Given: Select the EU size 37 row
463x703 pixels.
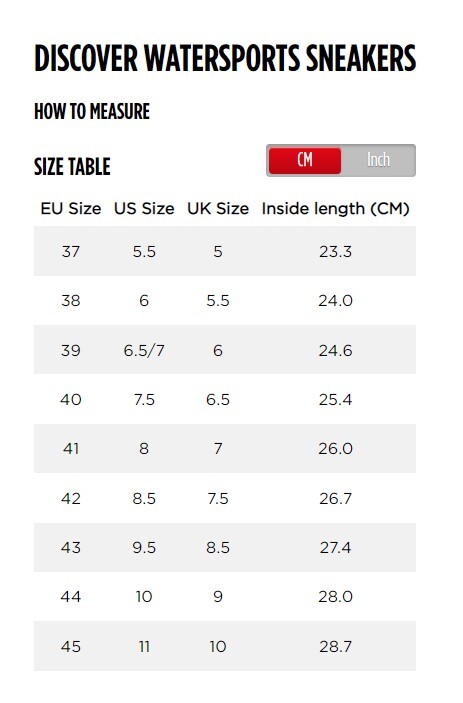Looking at the screenshot, I should (x=225, y=251).
